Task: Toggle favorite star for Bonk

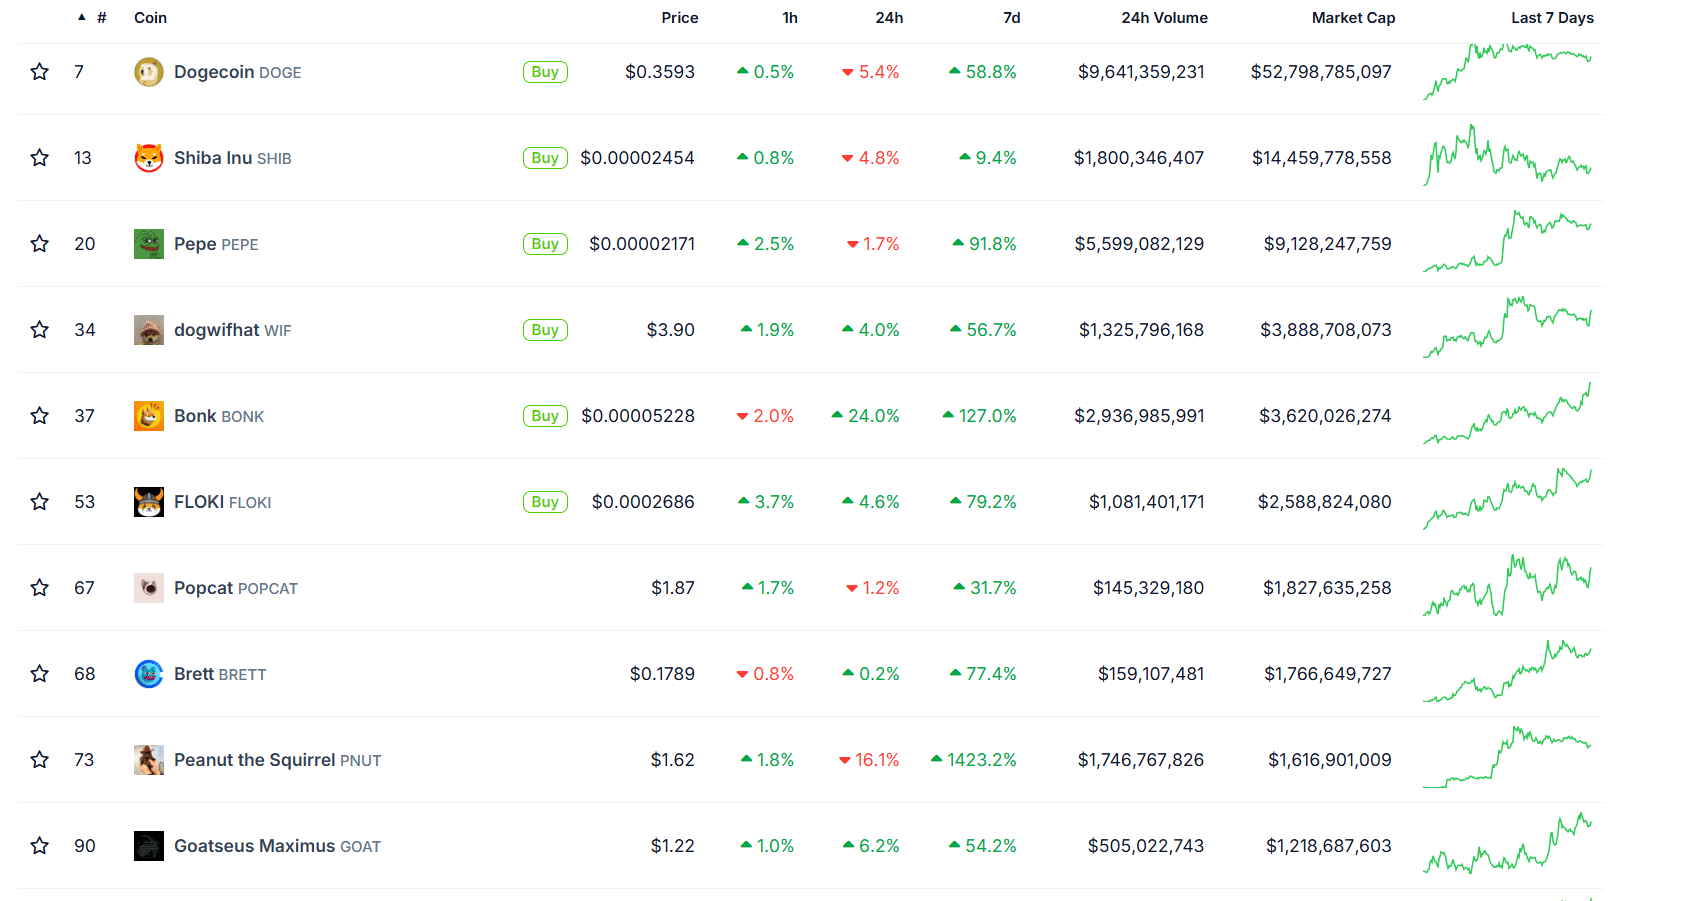Action: tap(40, 416)
